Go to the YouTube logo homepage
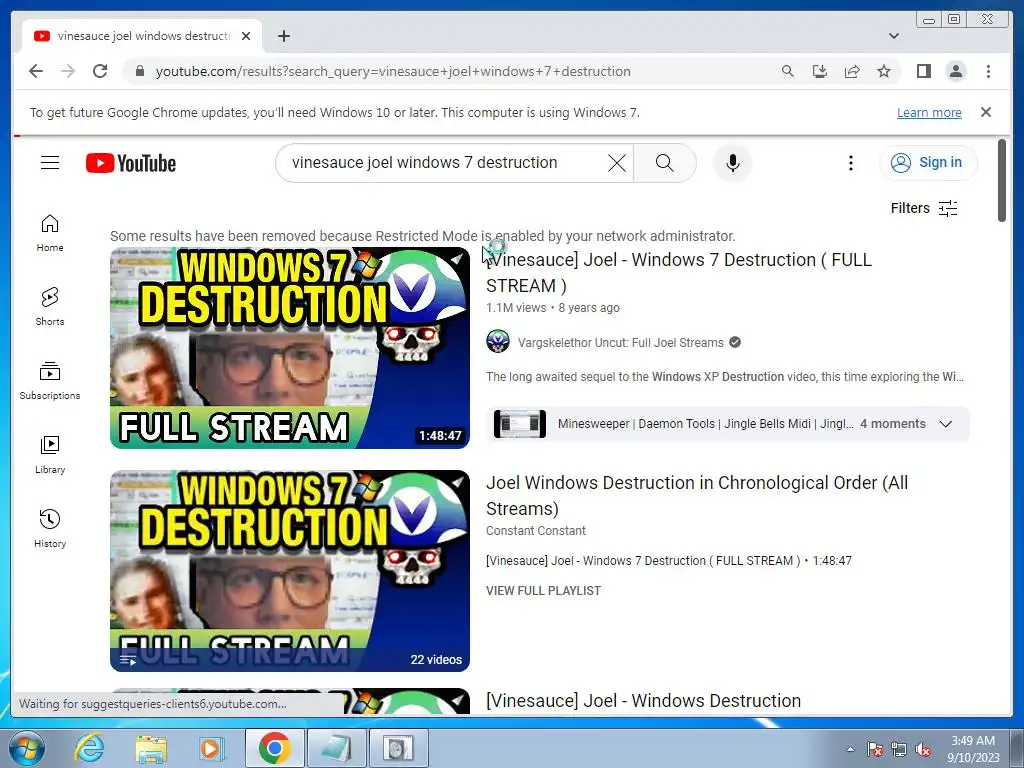1024x768 pixels. pos(131,163)
